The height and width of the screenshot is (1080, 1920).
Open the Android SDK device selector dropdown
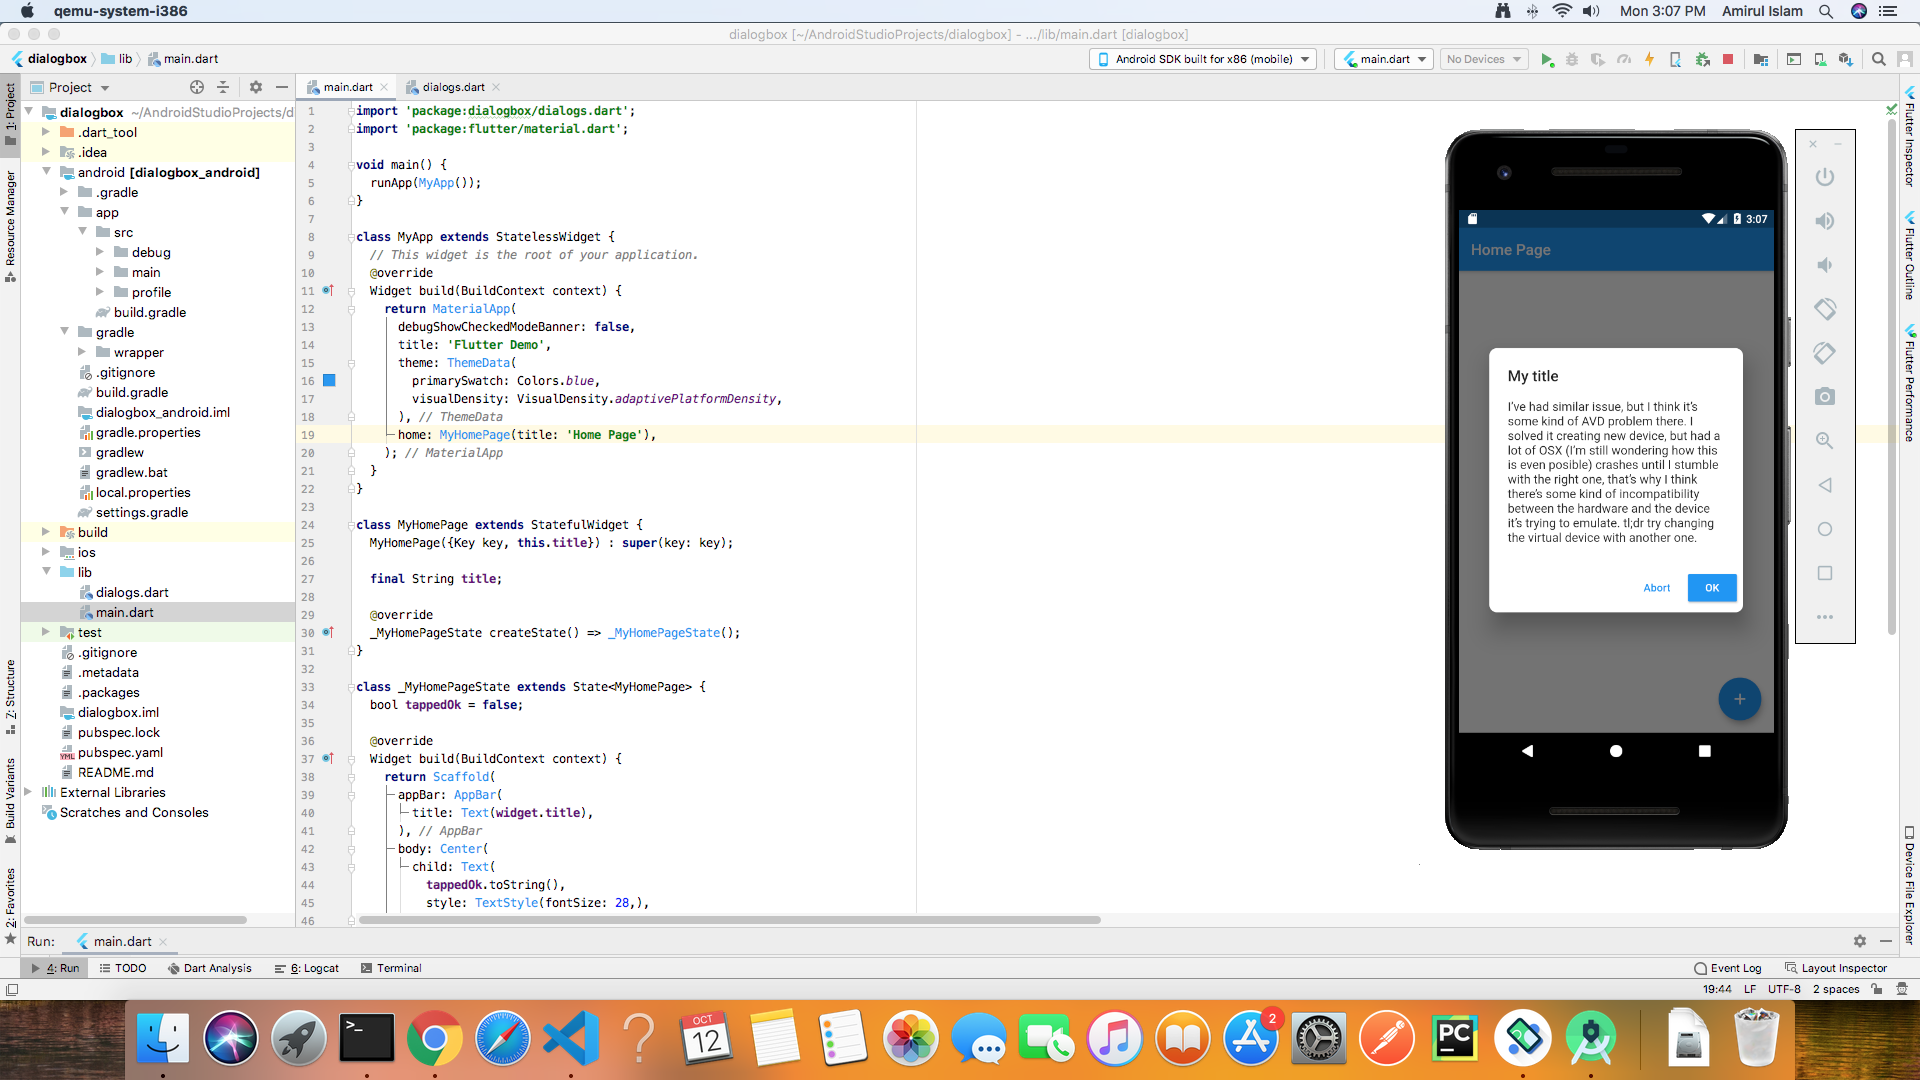point(1203,59)
